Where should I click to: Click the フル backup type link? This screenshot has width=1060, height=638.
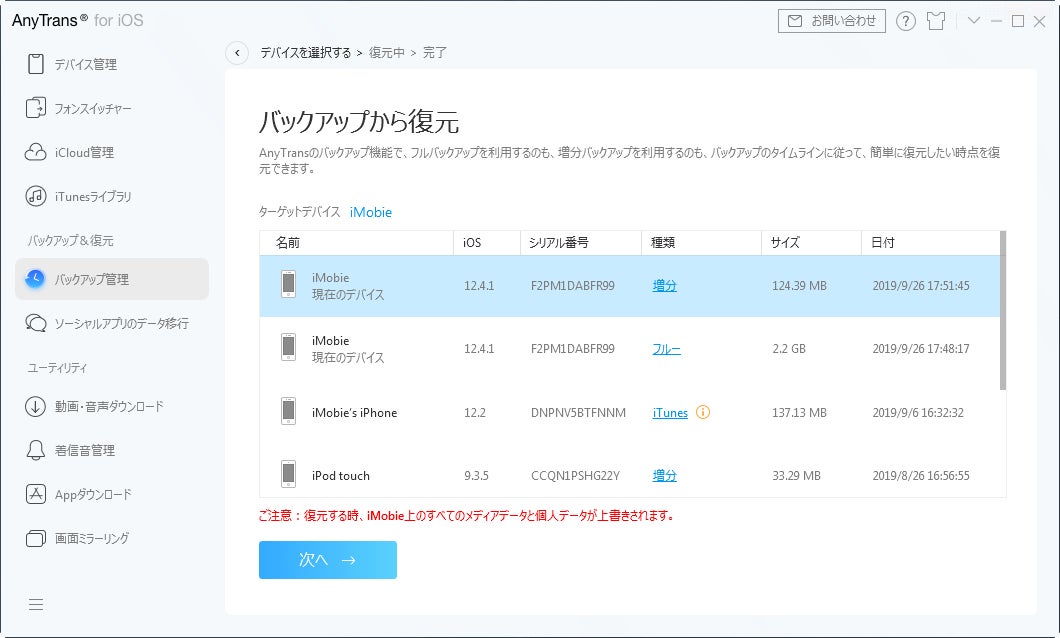667,349
